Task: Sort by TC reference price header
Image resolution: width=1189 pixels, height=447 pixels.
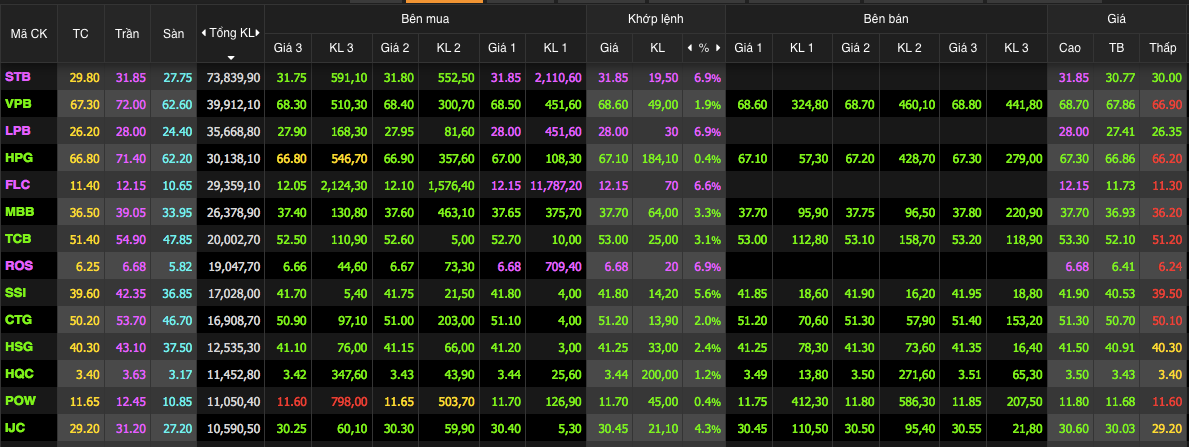Action: [x=81, y=33]
